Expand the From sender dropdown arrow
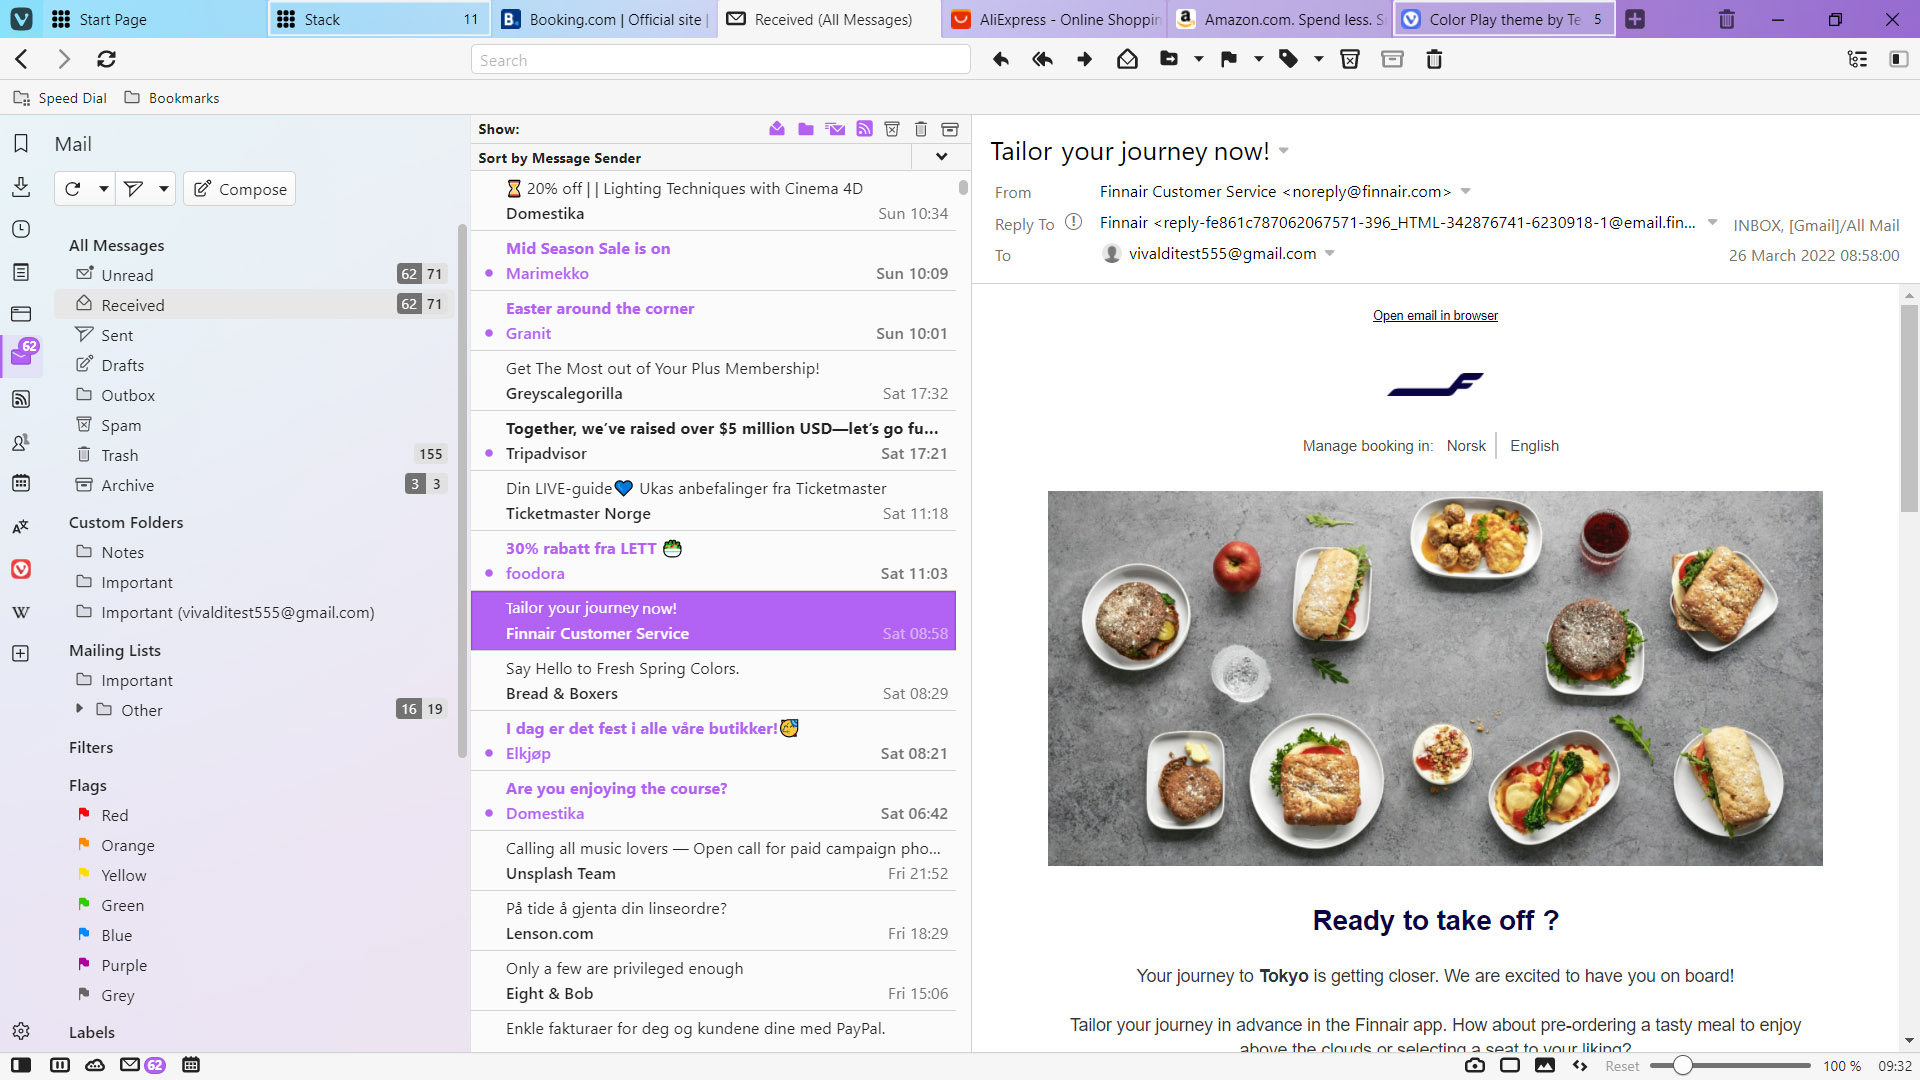The image size is (1920, 1080). click(1466, 191)
